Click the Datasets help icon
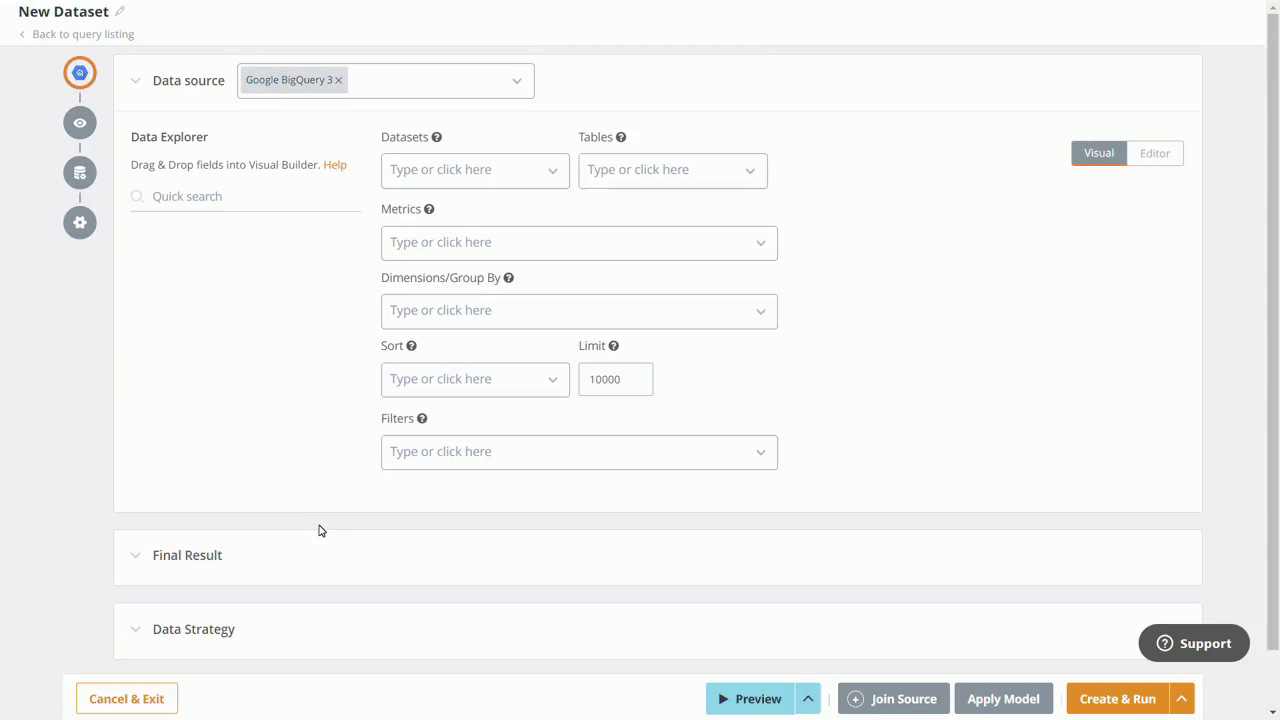Viewport: 1280px width, 720px height. coord(436,137)
